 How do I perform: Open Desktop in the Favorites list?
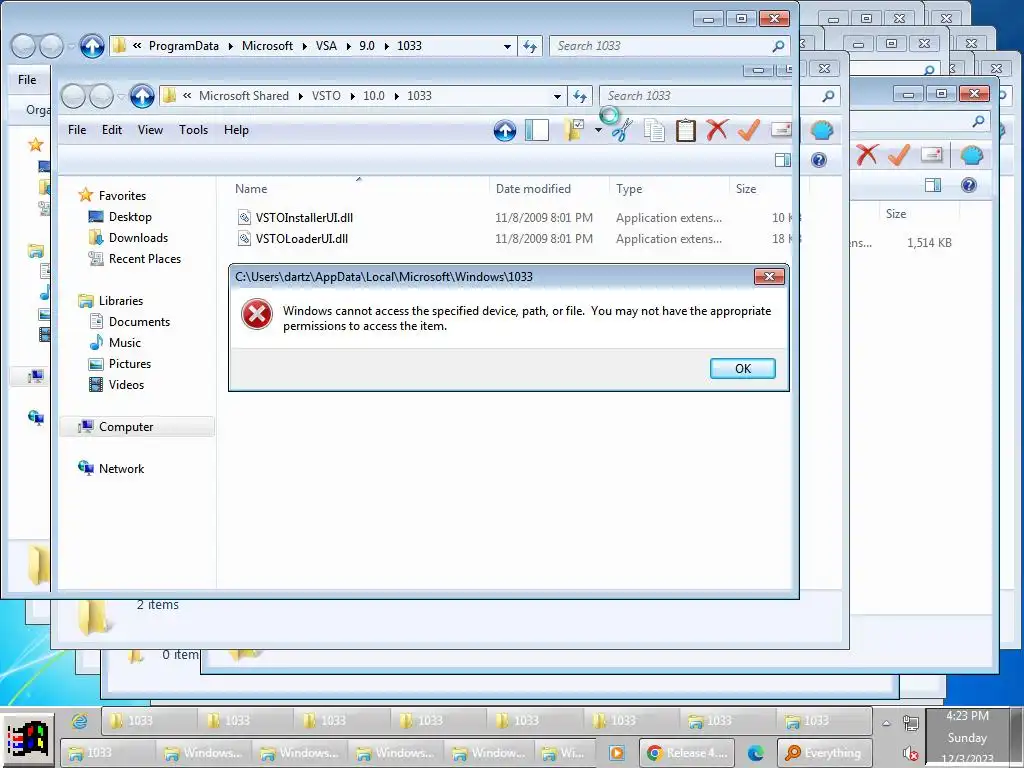point(130,217)
